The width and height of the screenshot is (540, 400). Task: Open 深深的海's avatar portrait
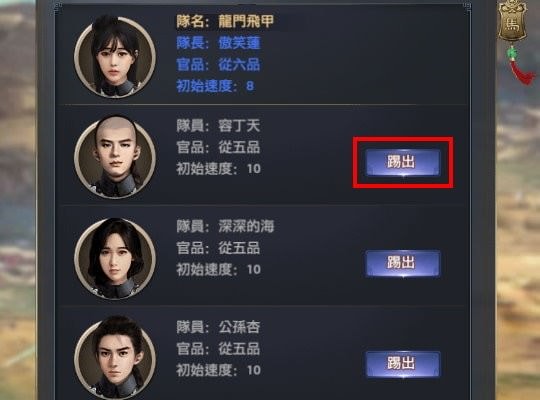pos(115,258)
